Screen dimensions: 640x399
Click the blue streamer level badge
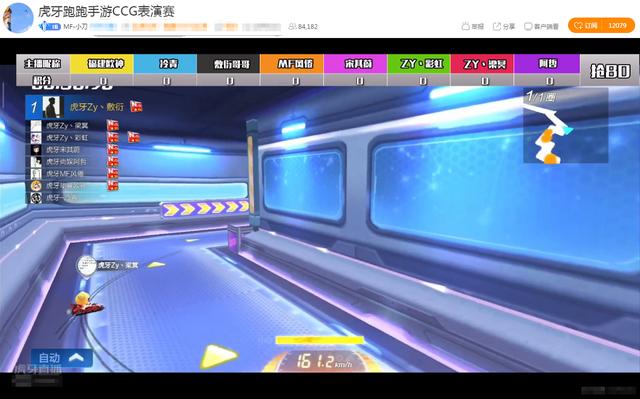click(x=50, y=27)
